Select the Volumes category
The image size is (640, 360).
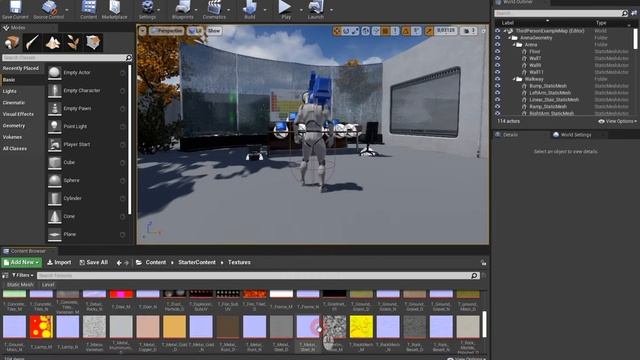pos(12,137)
